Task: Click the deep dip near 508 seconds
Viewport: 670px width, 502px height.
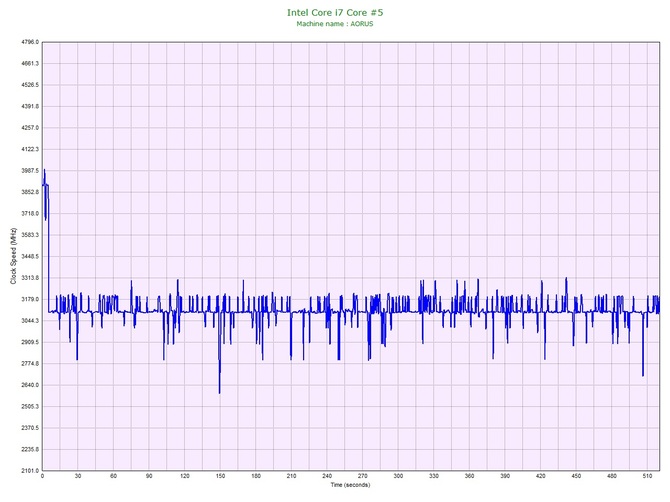Action: pos(643,375)
